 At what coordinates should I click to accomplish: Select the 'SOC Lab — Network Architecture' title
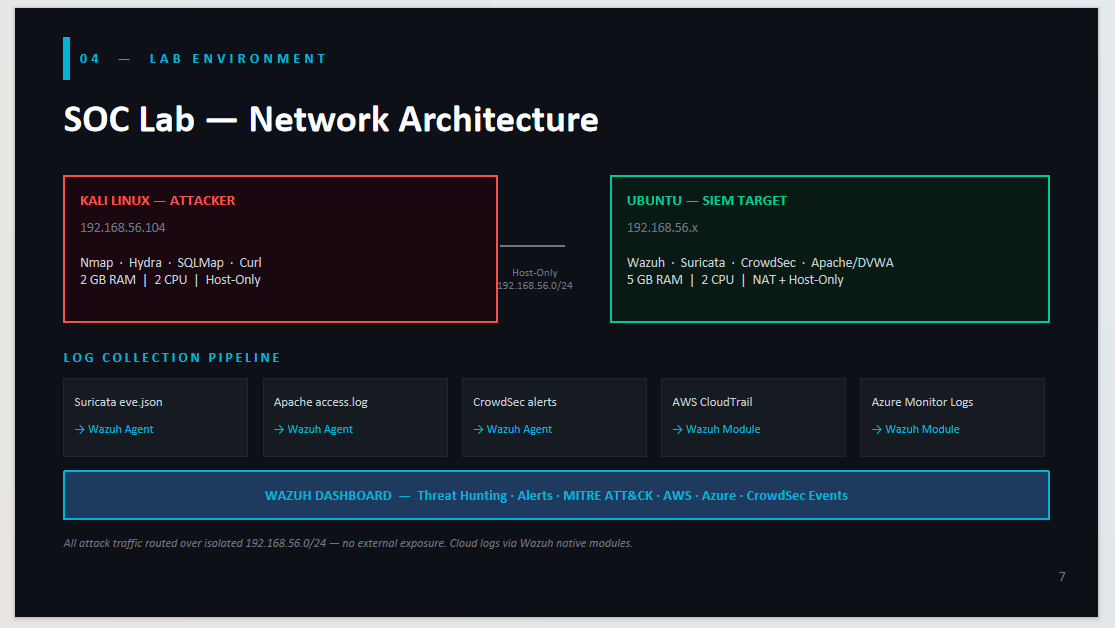tap(331, 119)
